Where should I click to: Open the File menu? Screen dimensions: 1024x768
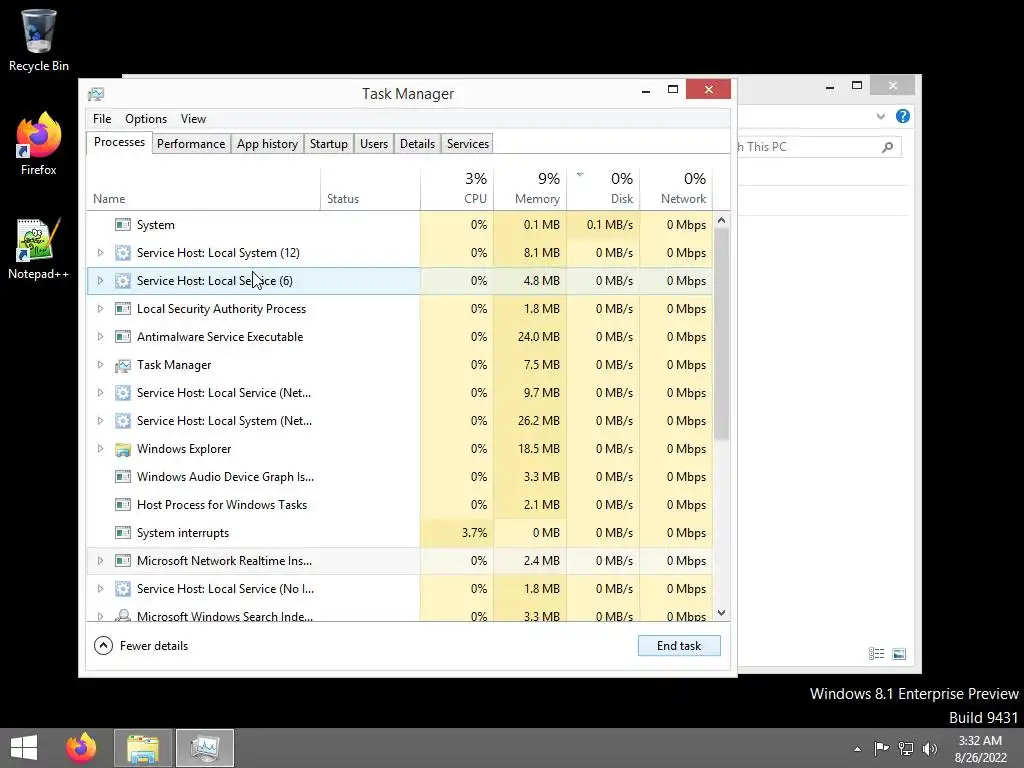click(102, 119)
